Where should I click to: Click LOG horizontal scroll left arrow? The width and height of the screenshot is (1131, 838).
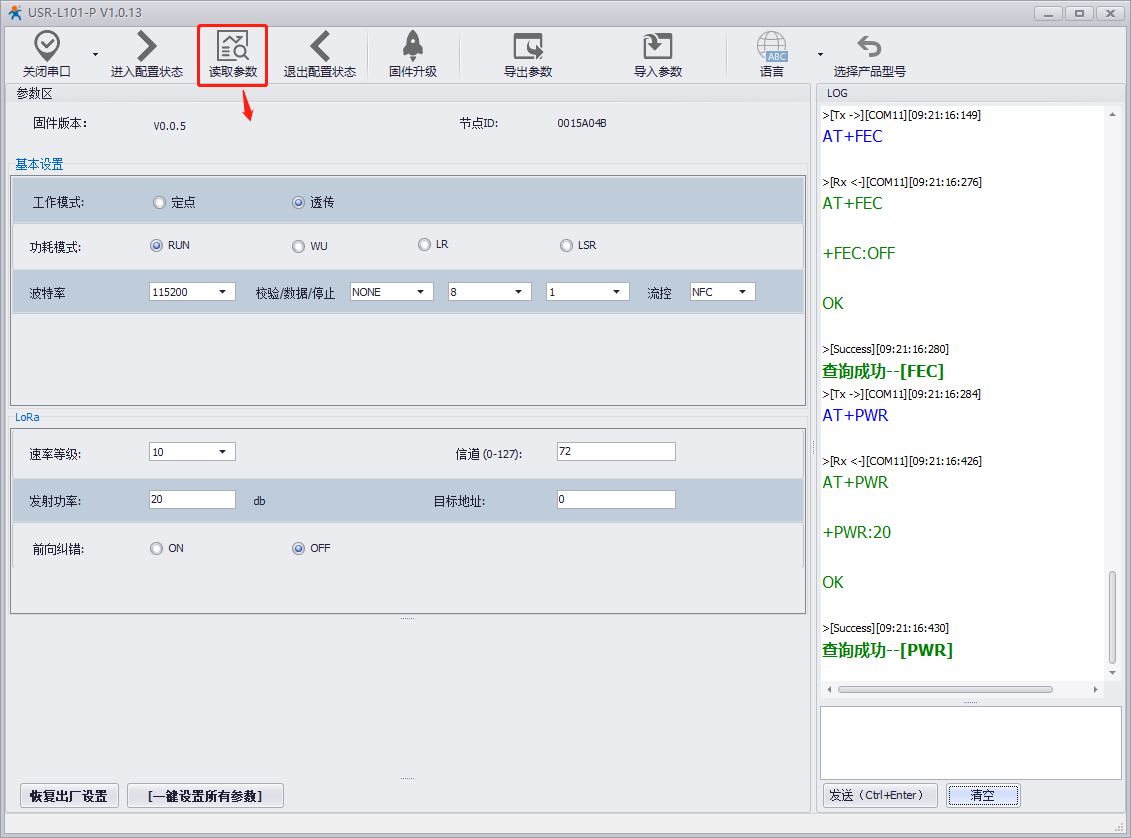(829, 689)
